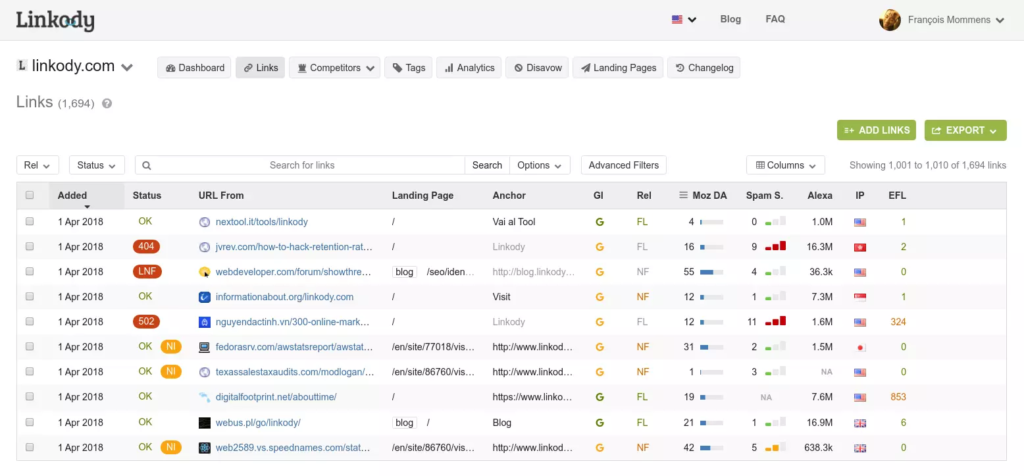1024x476 pixels.
Task: Select the checkbox for digitalfootprint.net row
Action: [x=30, y=397]
